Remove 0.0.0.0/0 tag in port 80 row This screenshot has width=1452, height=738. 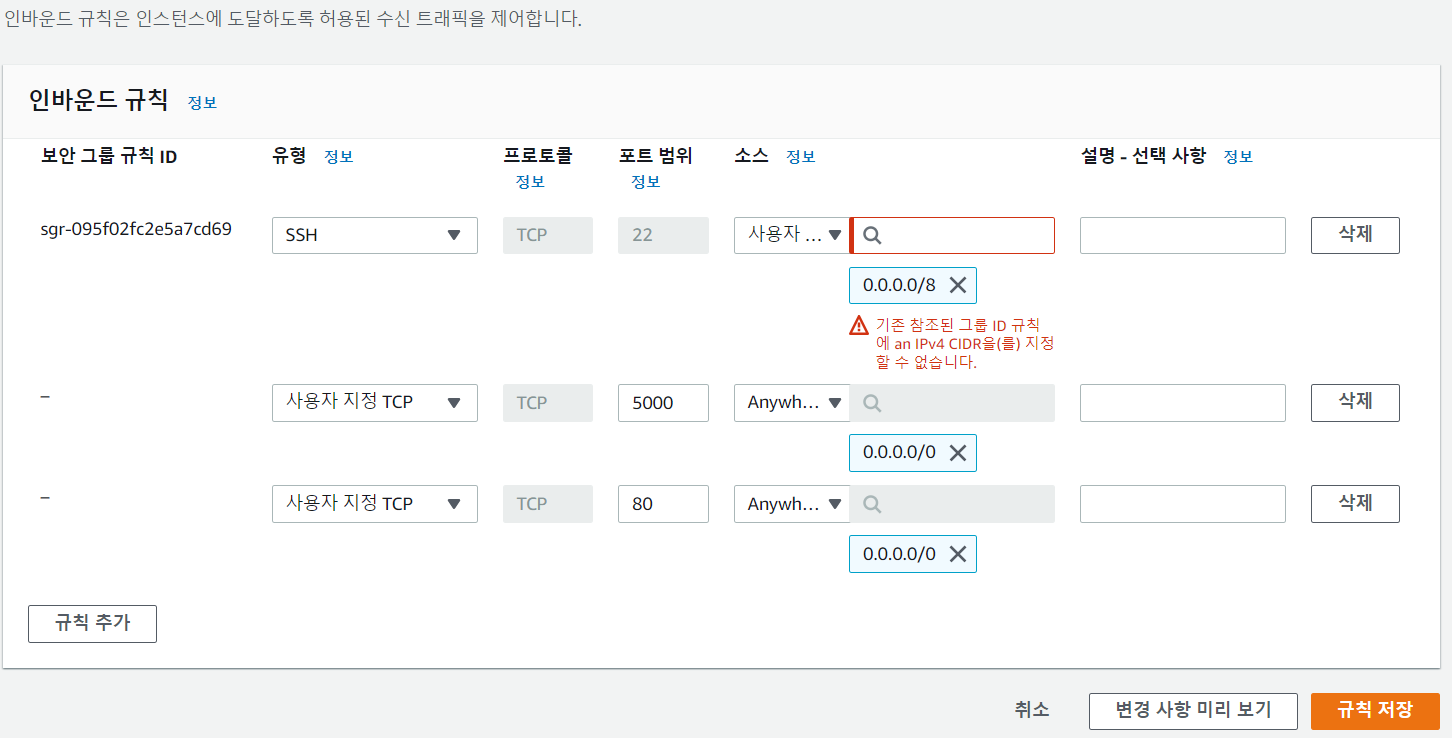coord(957,553)
